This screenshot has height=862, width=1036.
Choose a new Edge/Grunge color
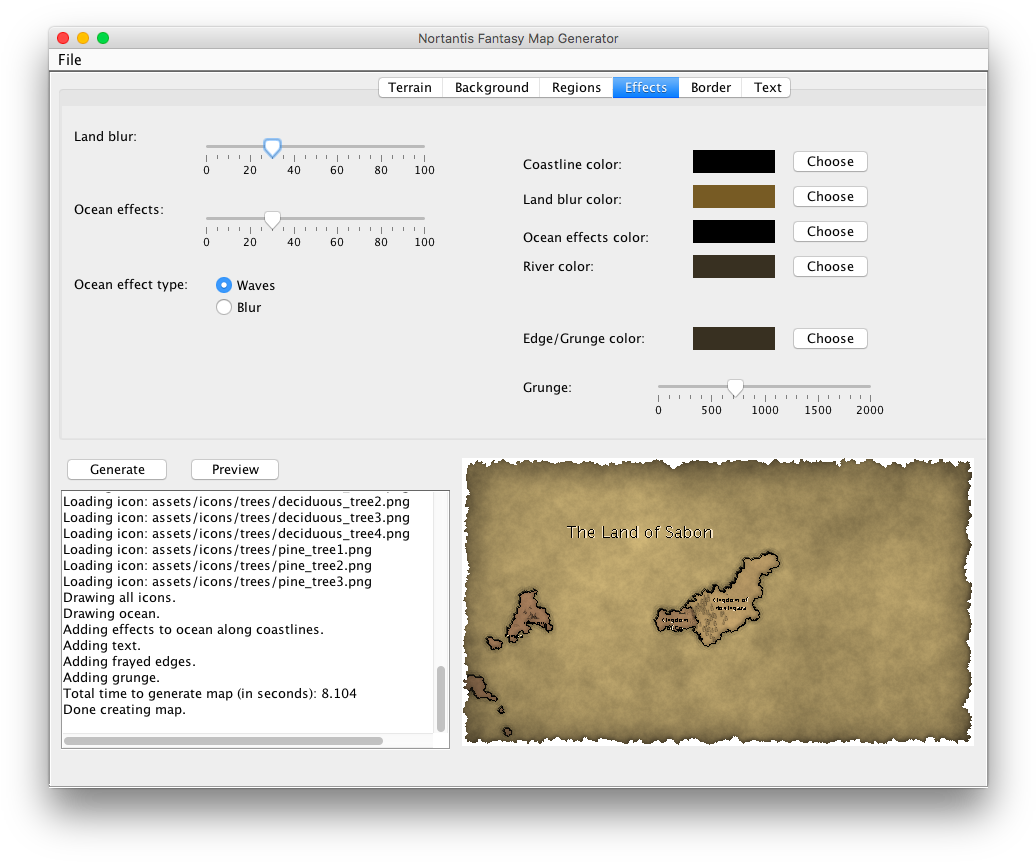coord(830,339)
